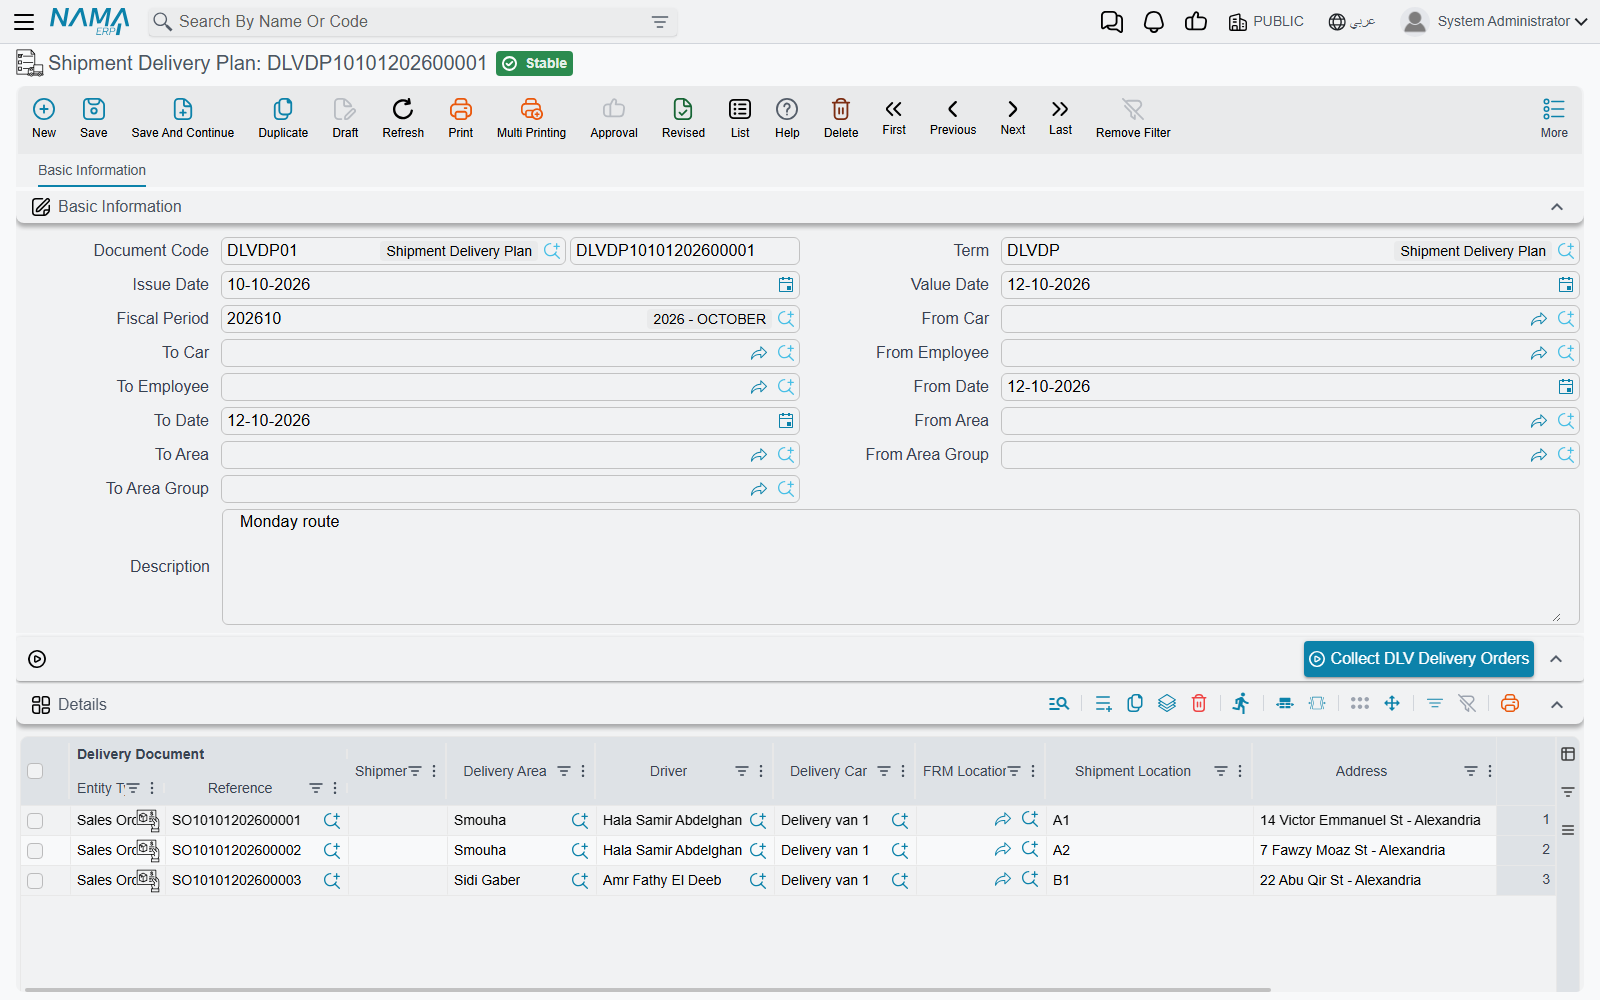Click the Description text area
The image size is (1600, 1000).
[x=900, y=567]
